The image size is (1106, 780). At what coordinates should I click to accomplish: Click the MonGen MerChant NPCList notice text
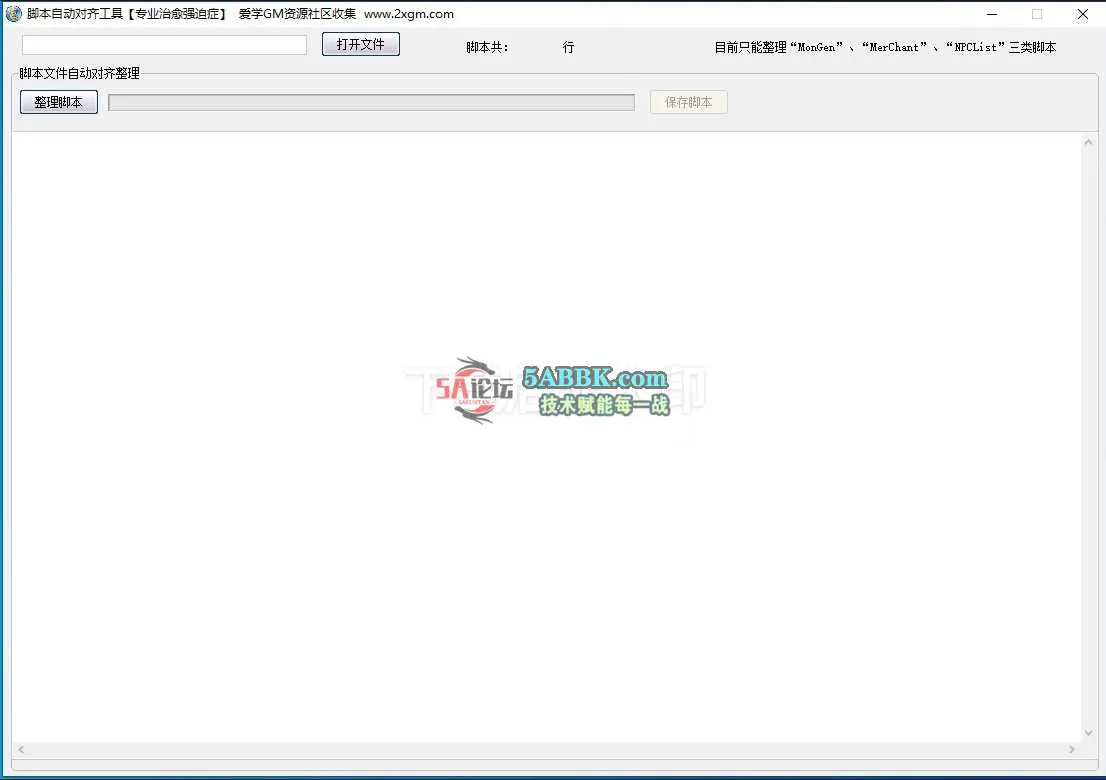884,47
